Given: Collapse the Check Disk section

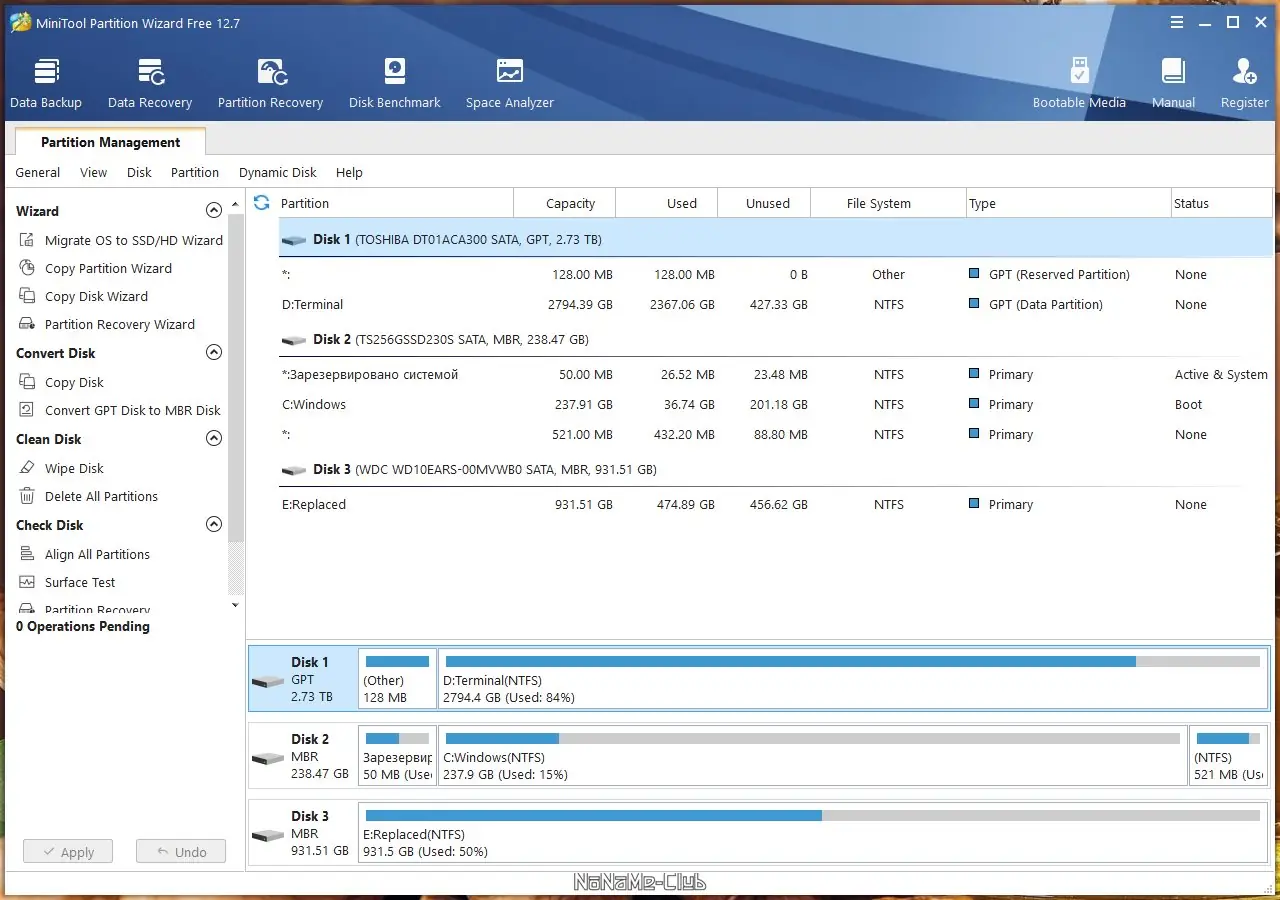Looking at the screenshot, I should click(213, 525).
